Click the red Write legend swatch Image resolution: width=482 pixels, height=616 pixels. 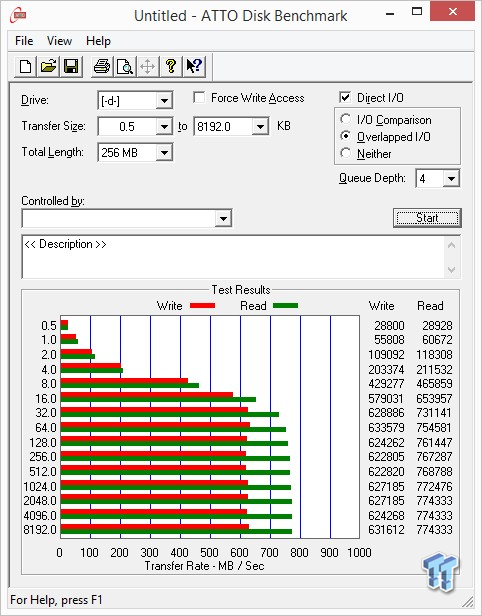coord(202,306)
